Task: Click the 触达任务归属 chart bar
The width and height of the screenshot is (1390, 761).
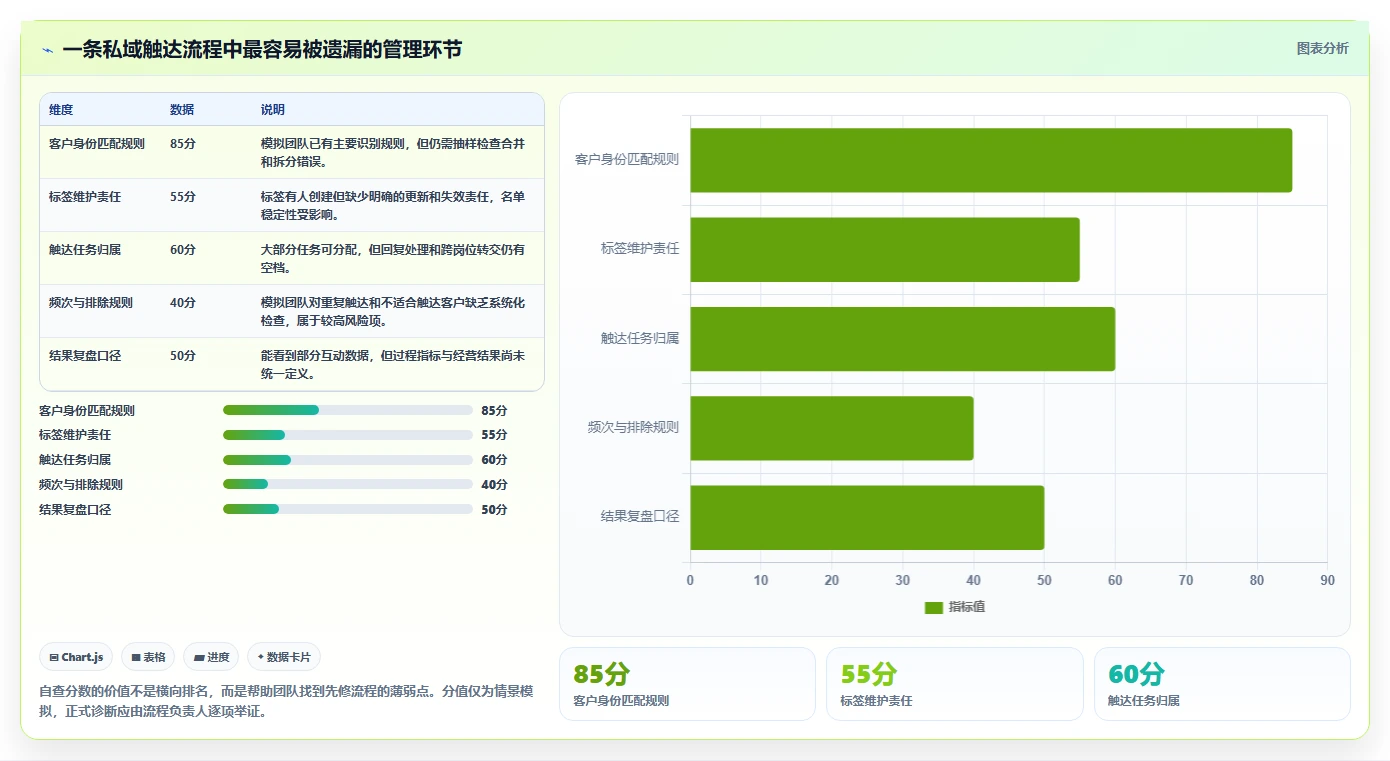Action: click(x=902, y=339)
